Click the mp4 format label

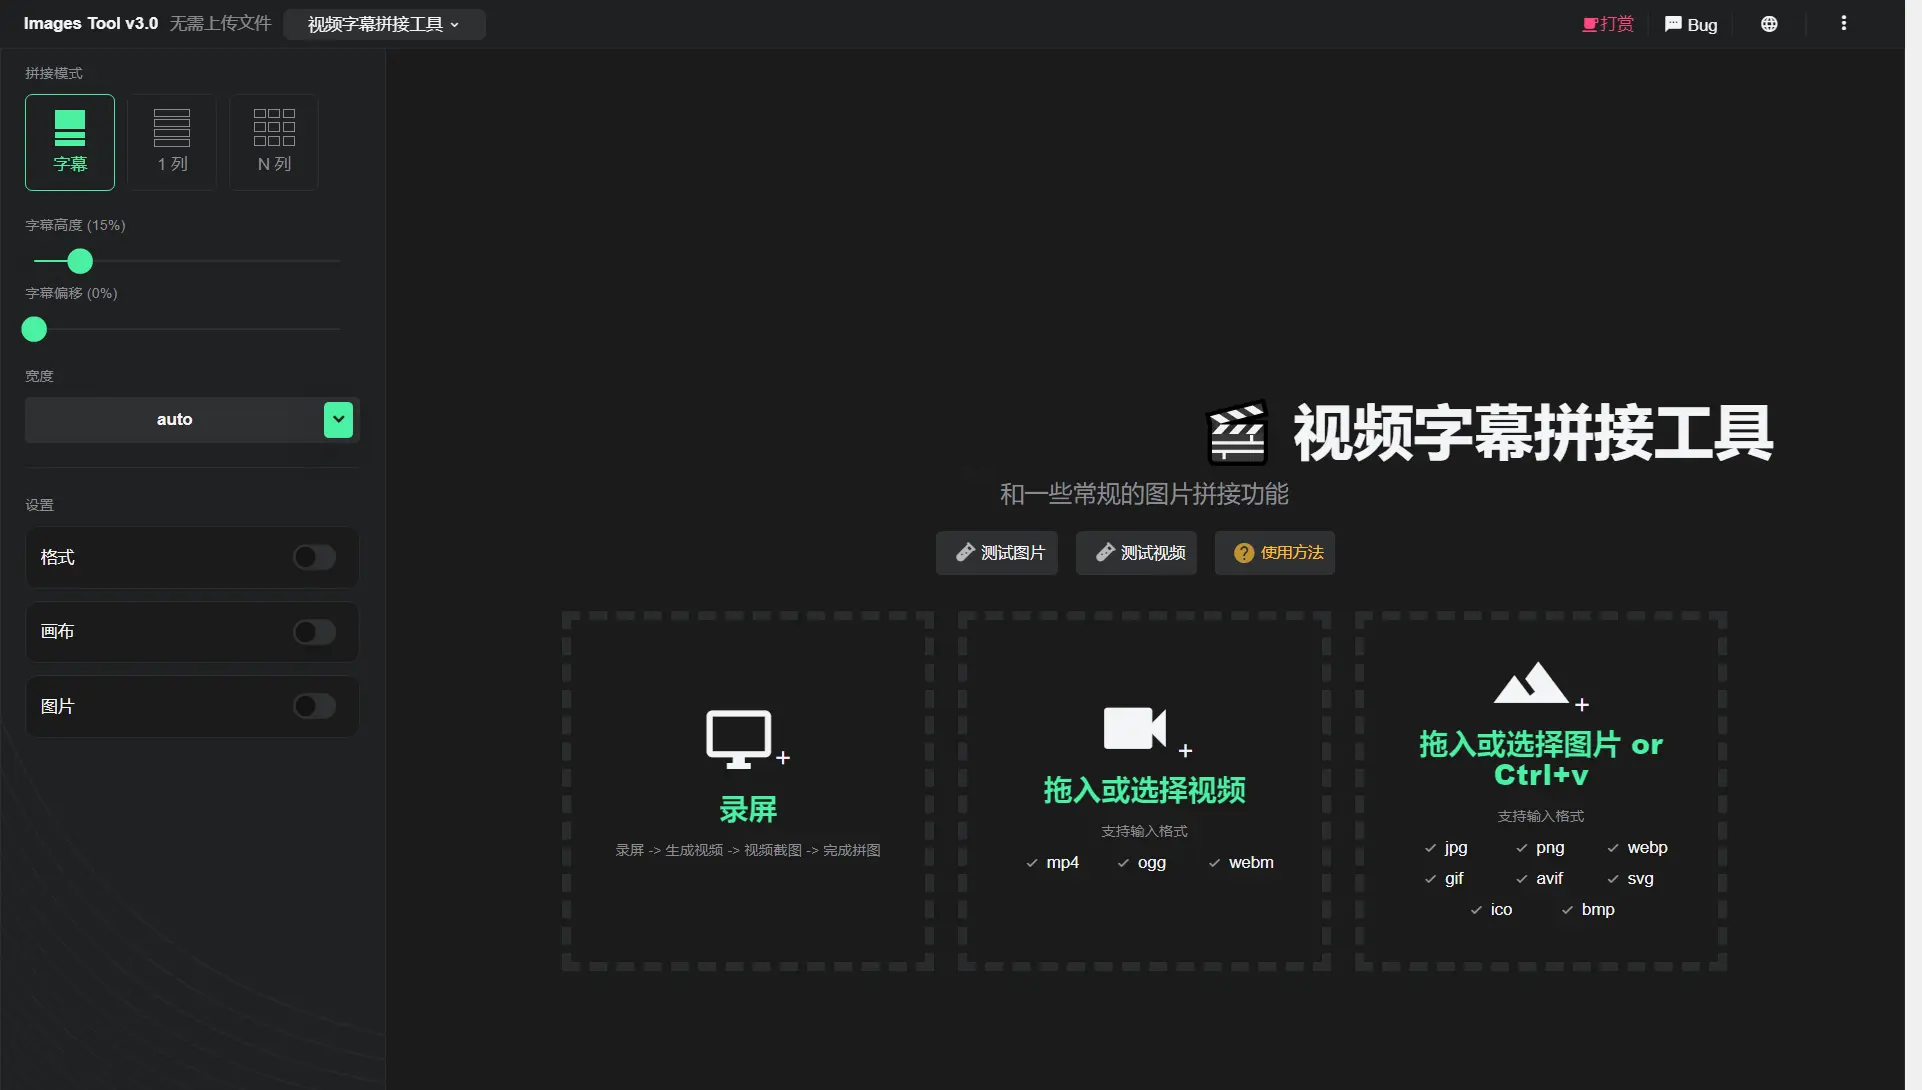pyautogui.click(x=1062, y=863)
